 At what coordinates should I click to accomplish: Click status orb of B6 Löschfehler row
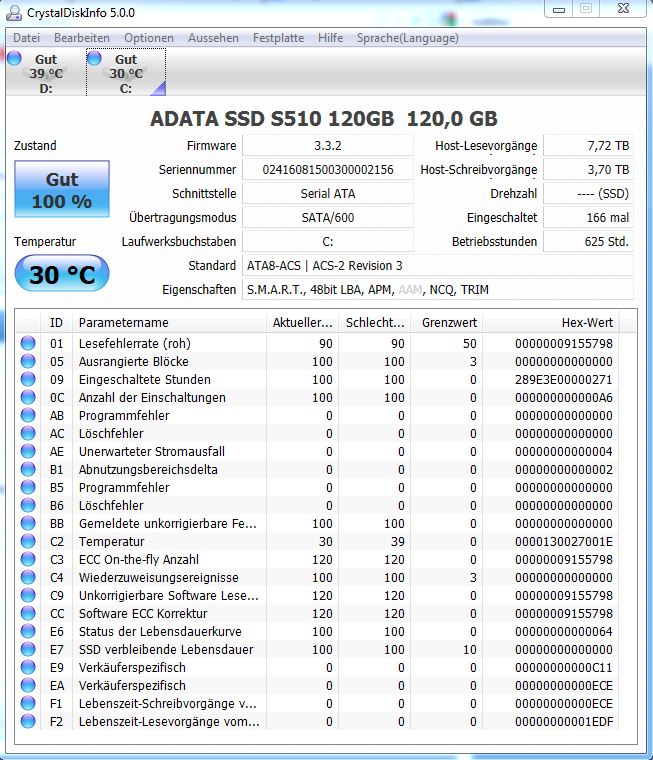[28, 505]
